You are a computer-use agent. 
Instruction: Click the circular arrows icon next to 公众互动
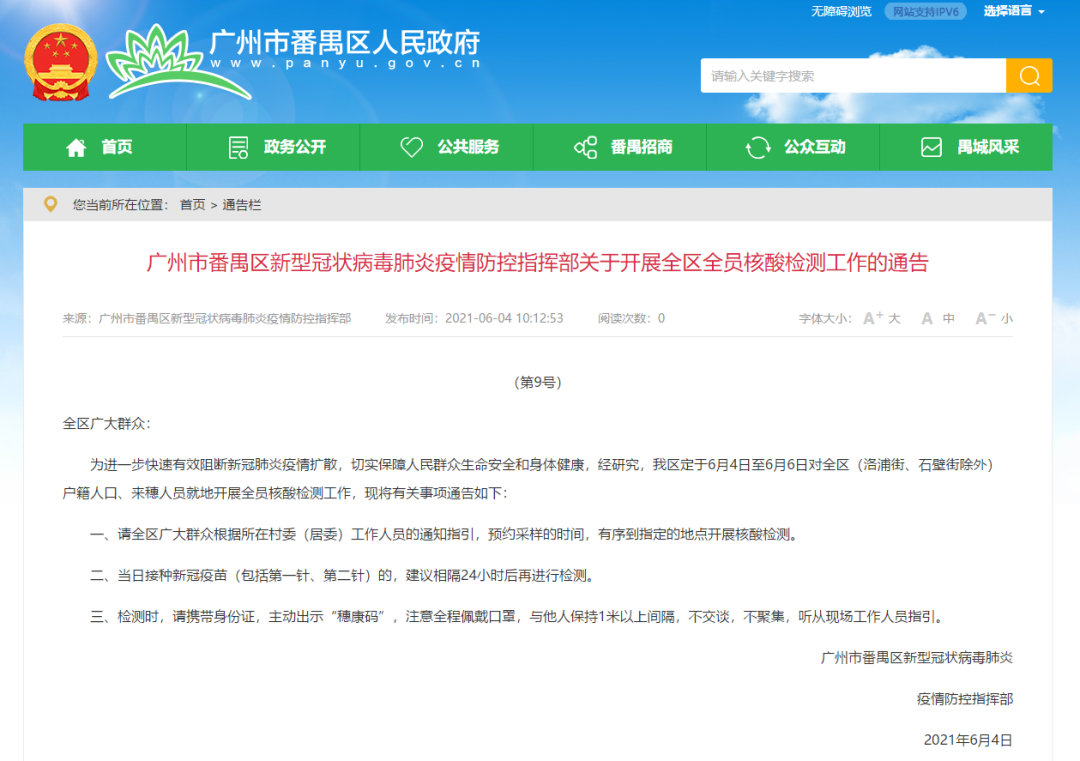click(759, 146)
